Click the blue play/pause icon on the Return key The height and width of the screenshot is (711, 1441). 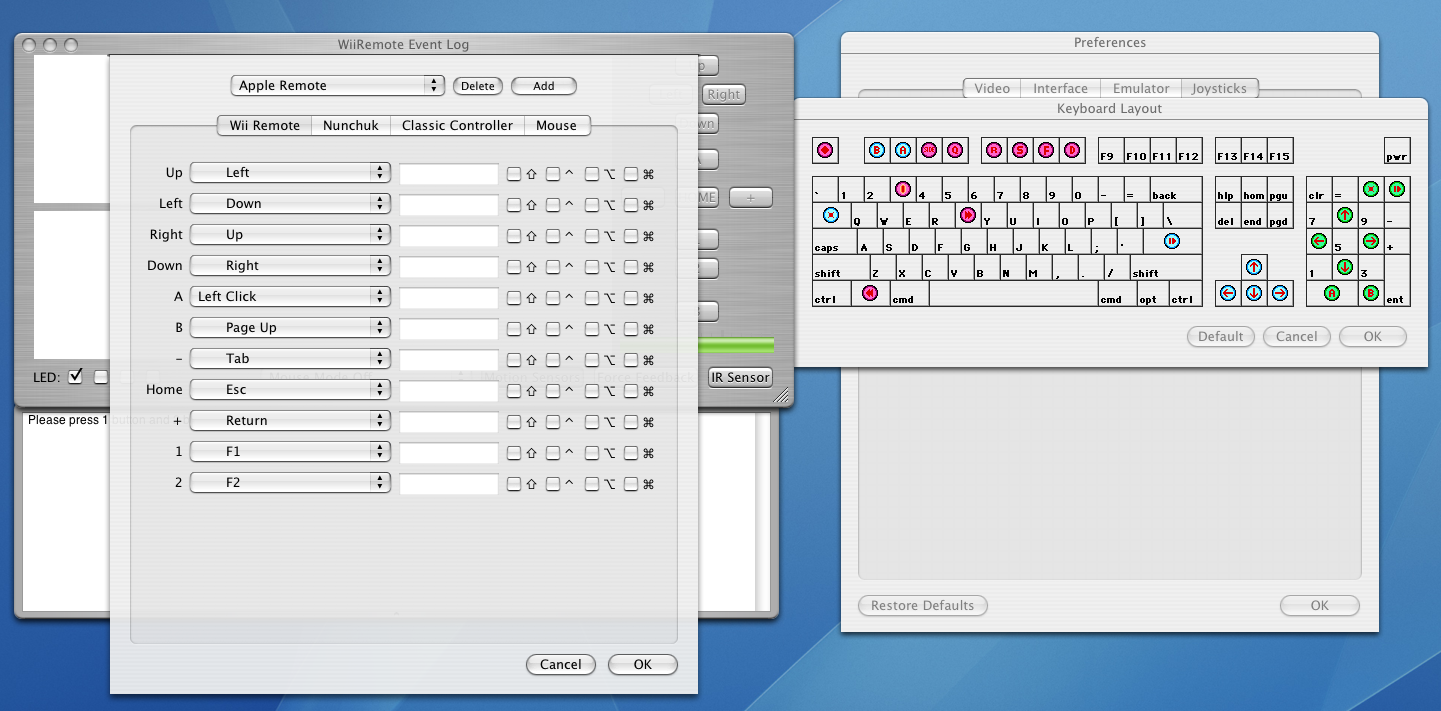1172,240
